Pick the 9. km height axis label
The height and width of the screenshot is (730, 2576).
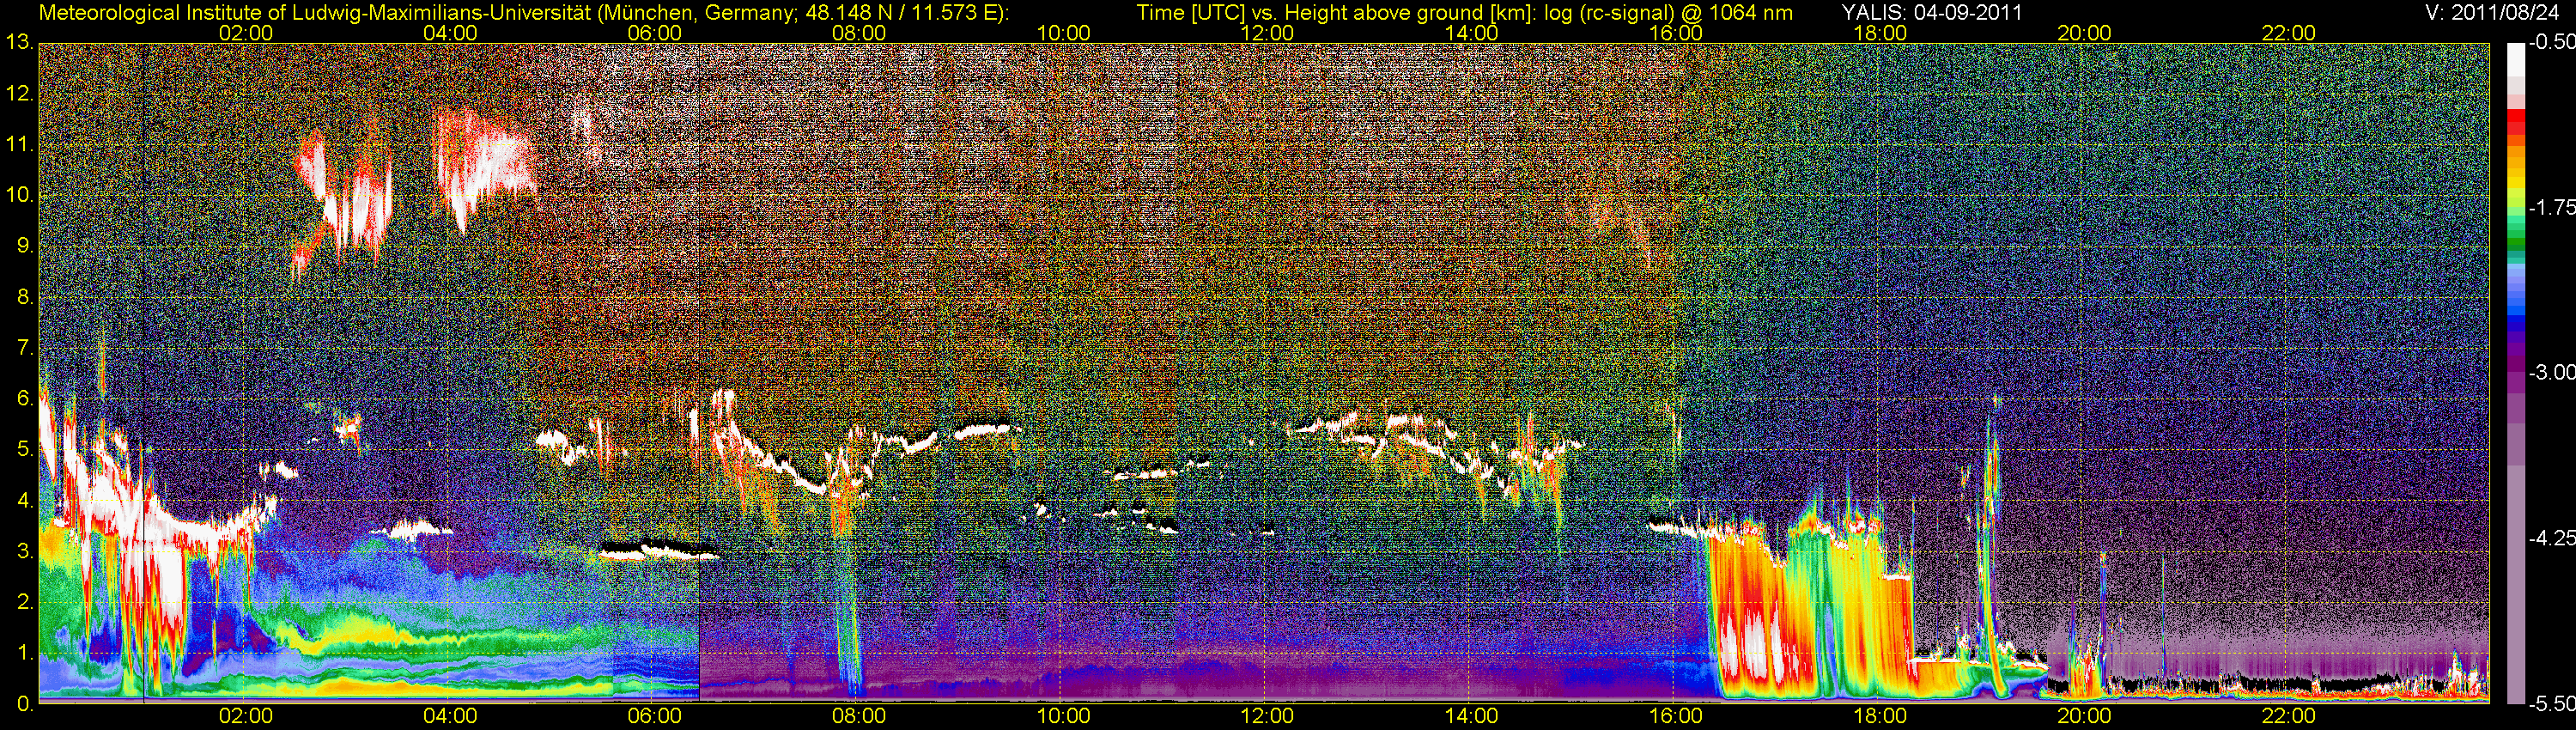(x=25, y=246)
